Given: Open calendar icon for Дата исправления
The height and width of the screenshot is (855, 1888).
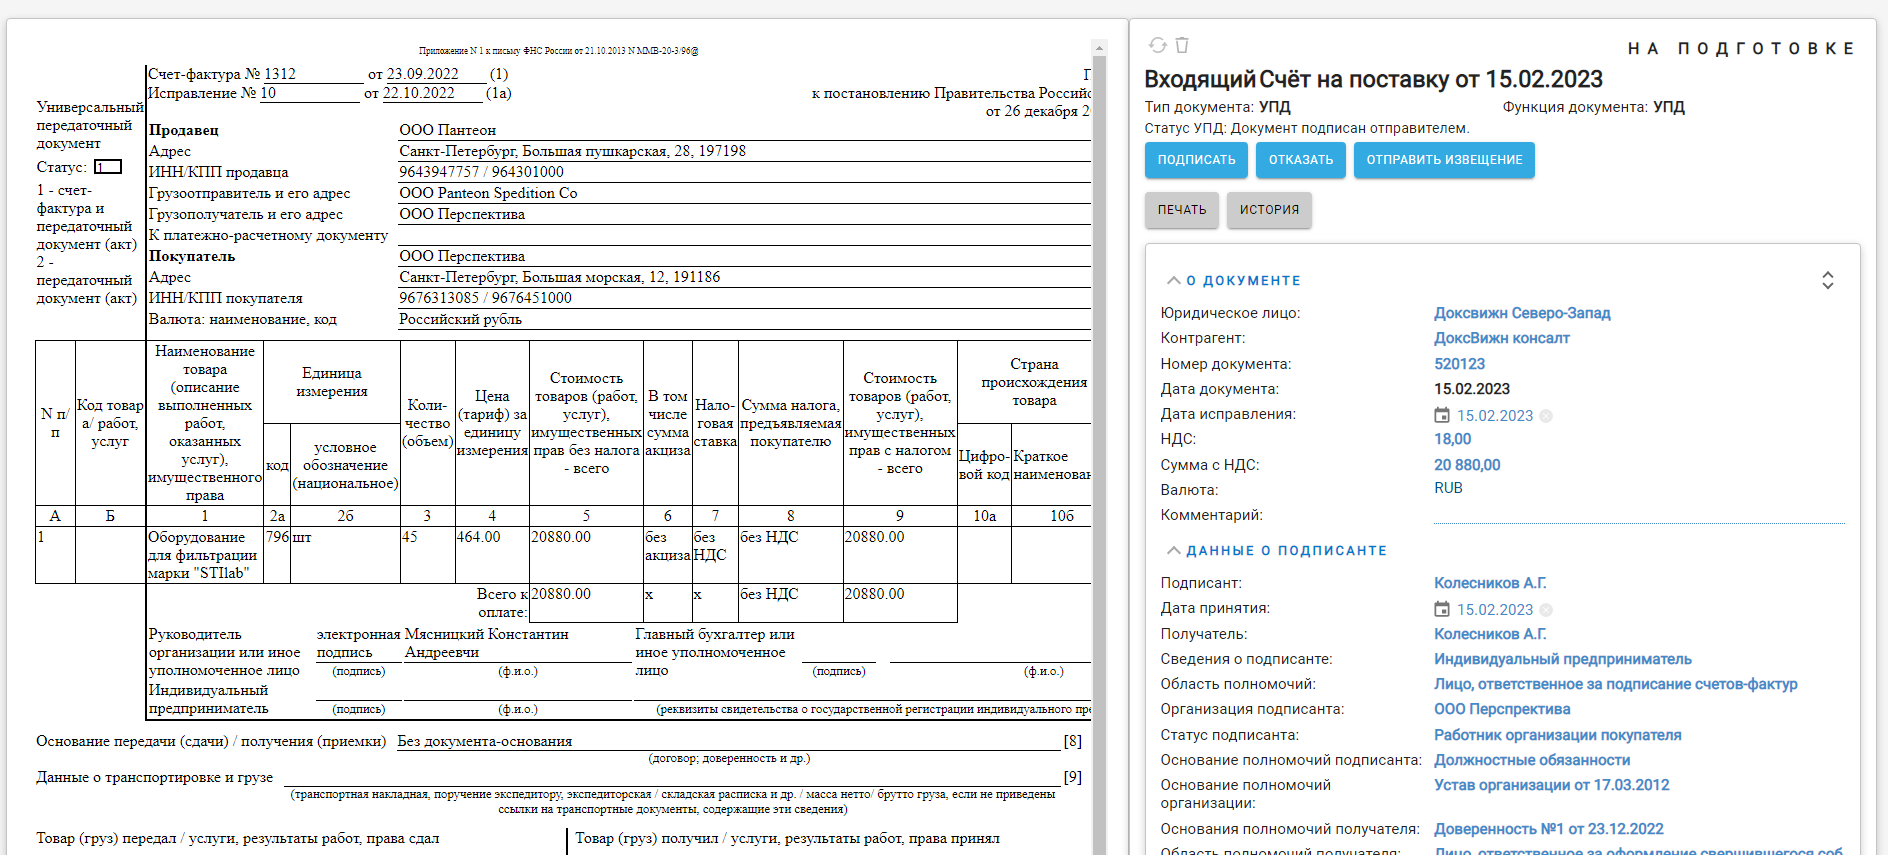Looking at the screenshot, I should (1442, 415).
